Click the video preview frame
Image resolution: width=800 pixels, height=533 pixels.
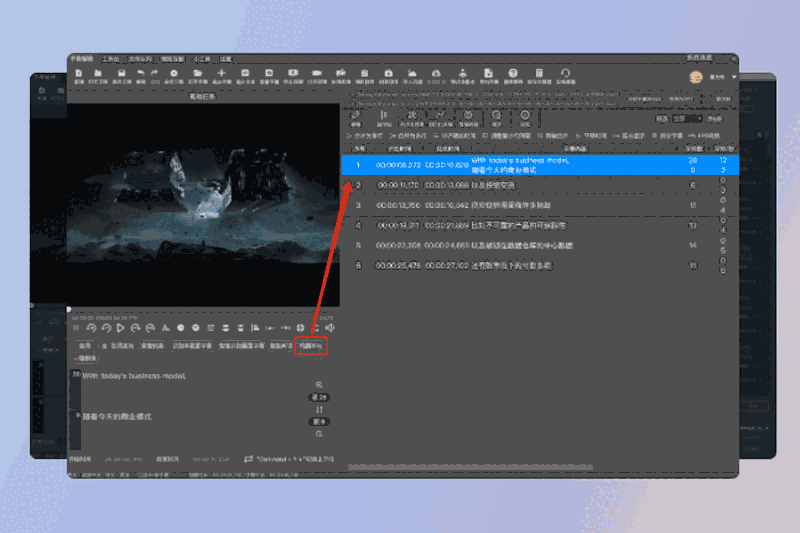pyautogui.click(x=203, y=205)
